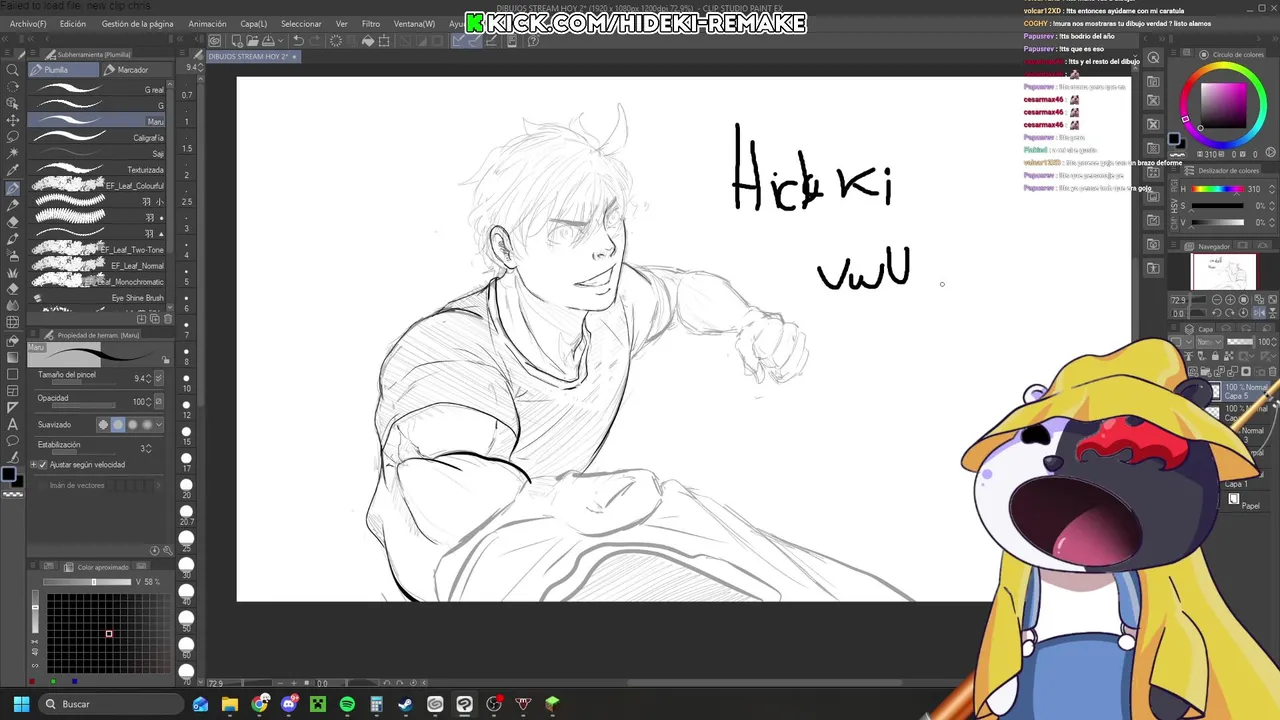Enable Ajustar según velocidad checkbox
The height and width of the screenshot is (720, 1280).
click(x=44, y=465)
